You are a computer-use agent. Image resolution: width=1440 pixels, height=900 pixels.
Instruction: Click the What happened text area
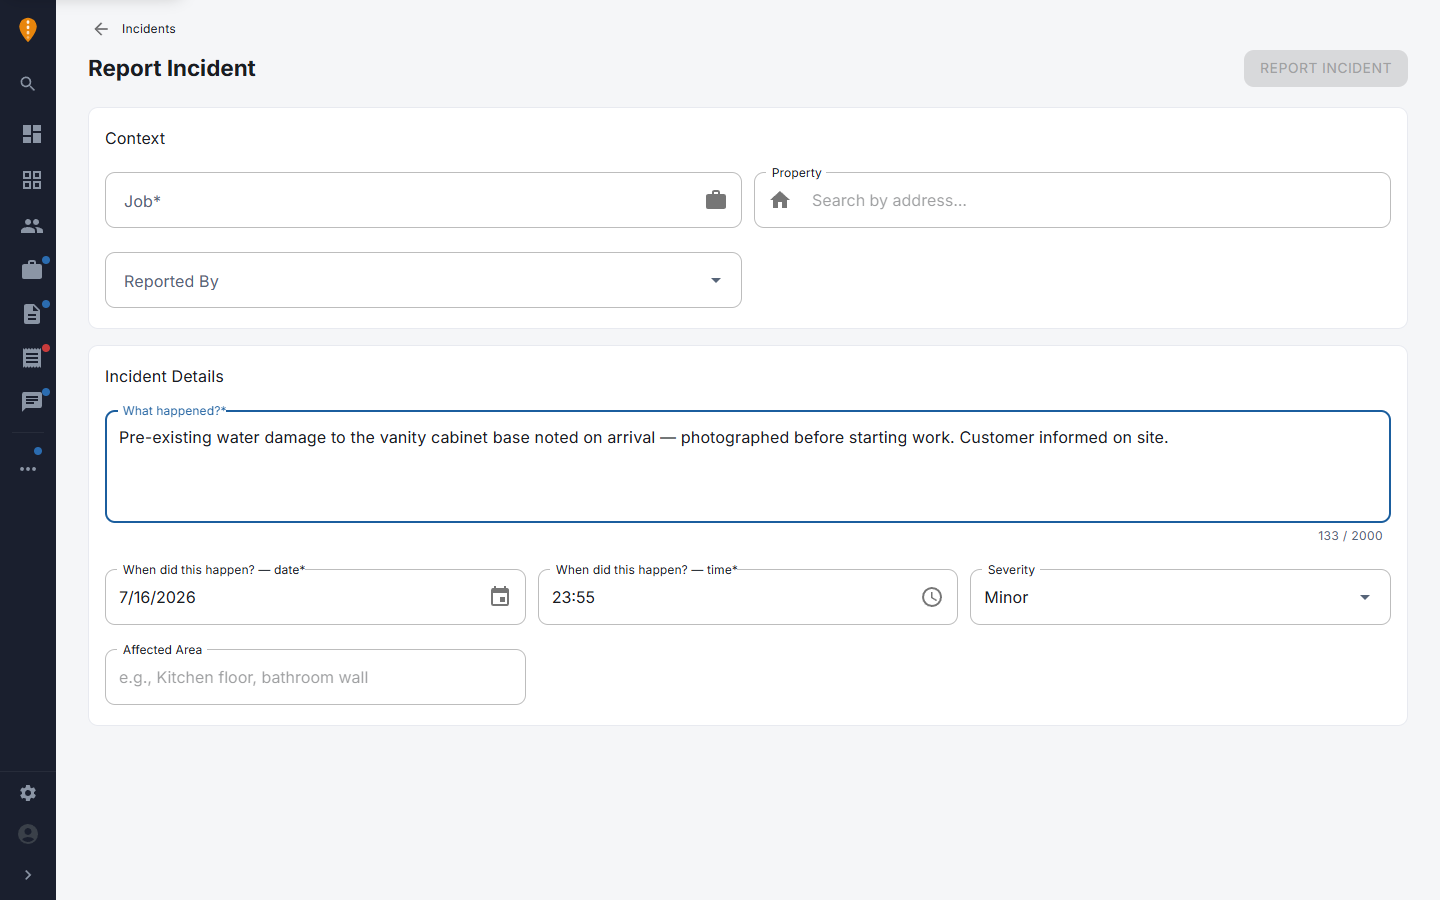(x=748, y=466)
